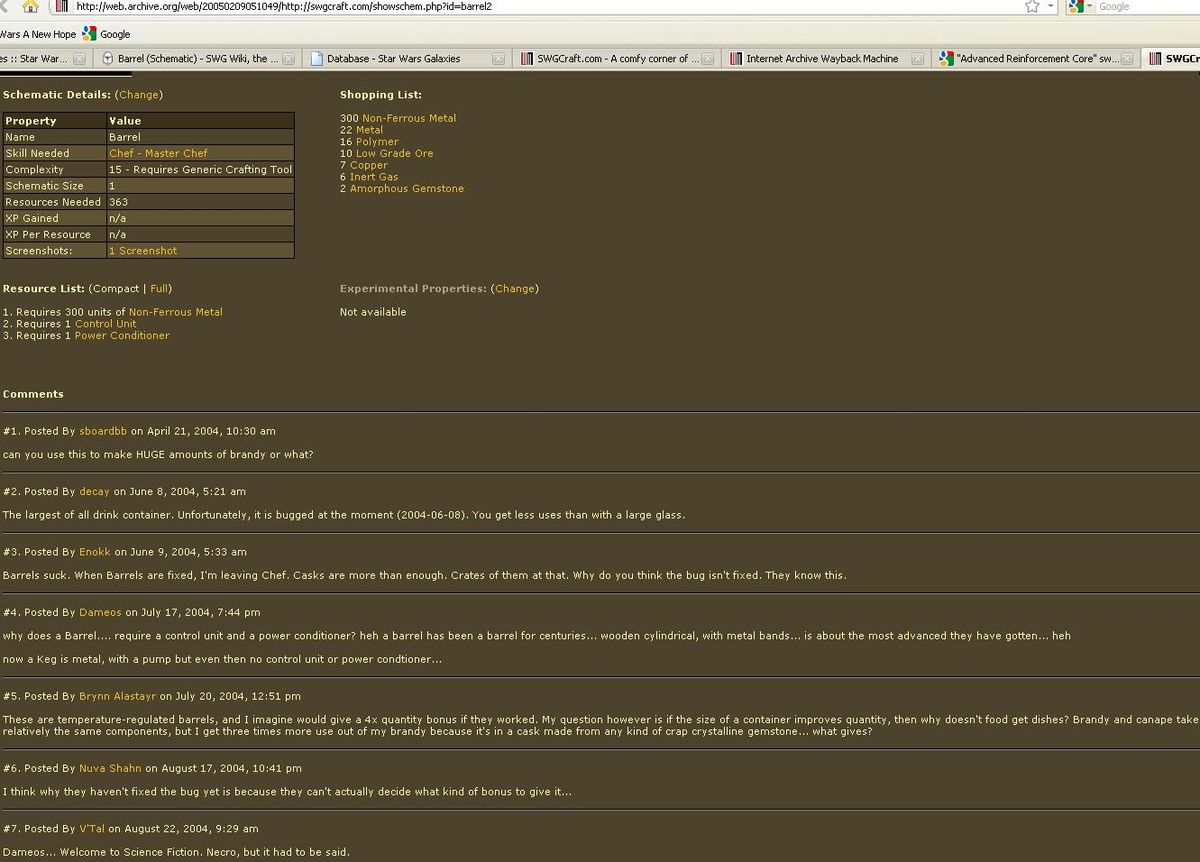The image size is (1200, 862).
Task: Open Power Conditioner component link
Action: point(122,336)
